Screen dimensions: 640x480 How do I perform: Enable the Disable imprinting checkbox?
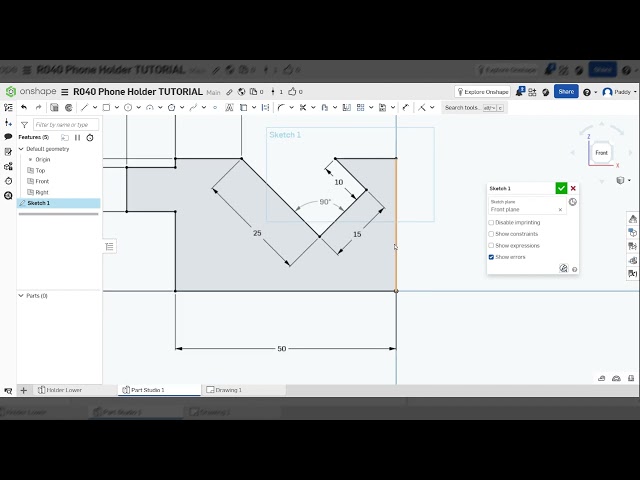coord(491,222)
